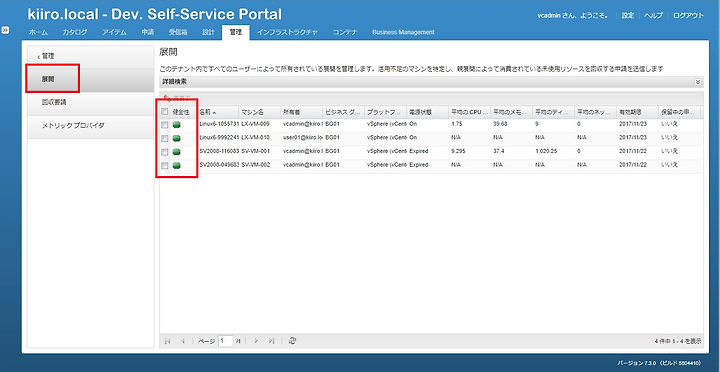Open the カタログ tab
The width and height of the screenshot is (720, 372).
pyautogui.click(x=75, y=32)
